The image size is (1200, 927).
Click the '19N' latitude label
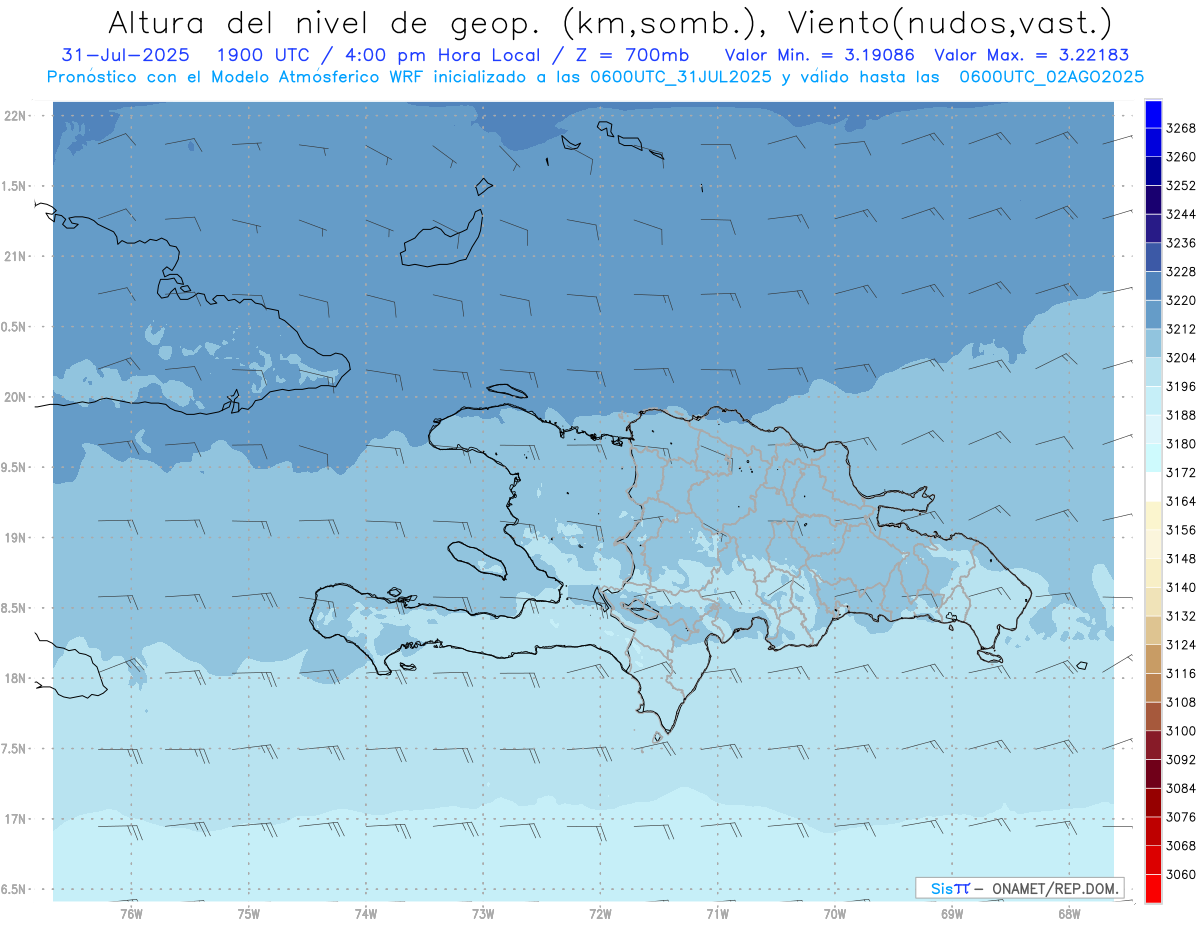(x=17, y=538)
